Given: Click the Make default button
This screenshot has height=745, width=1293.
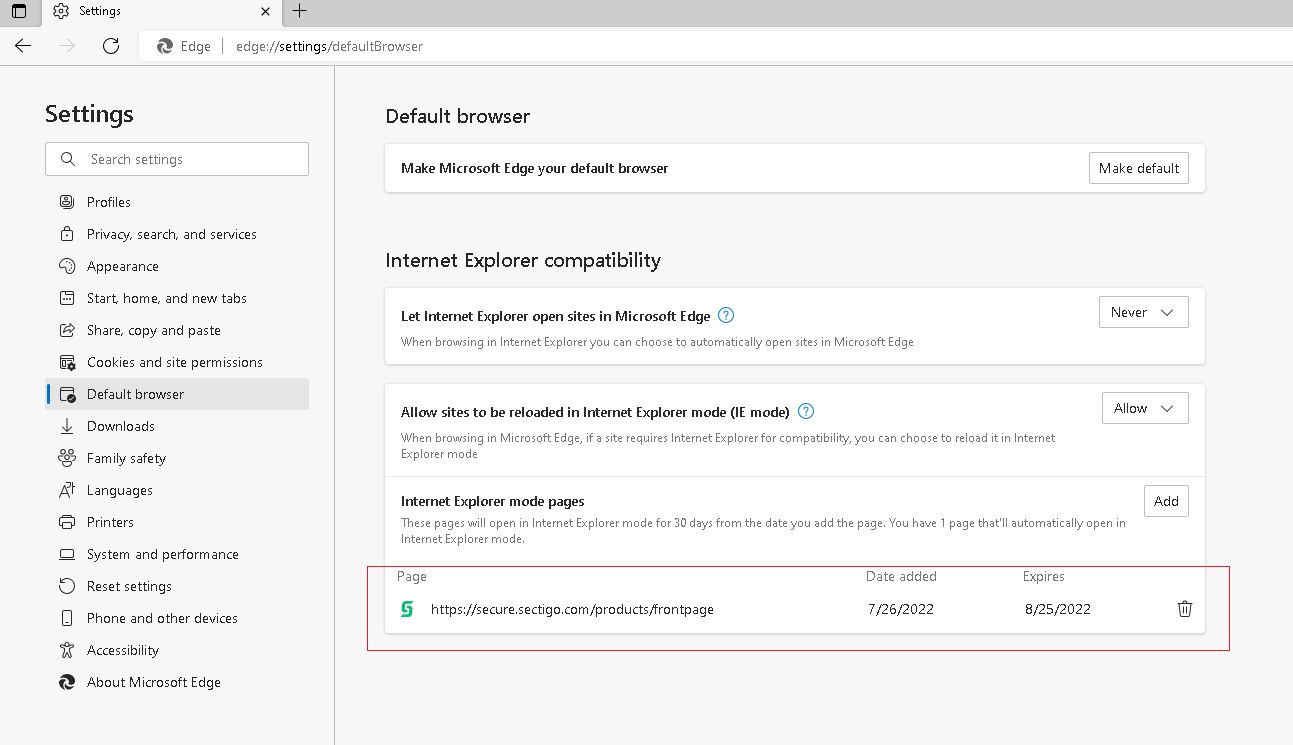Looking at the screenshot, I should 1139,168.
